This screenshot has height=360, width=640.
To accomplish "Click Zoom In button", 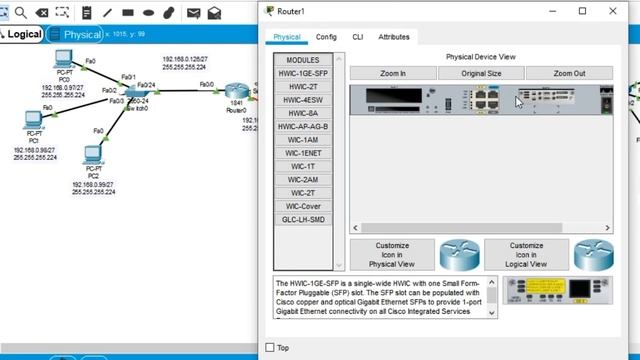I will 393,73.
